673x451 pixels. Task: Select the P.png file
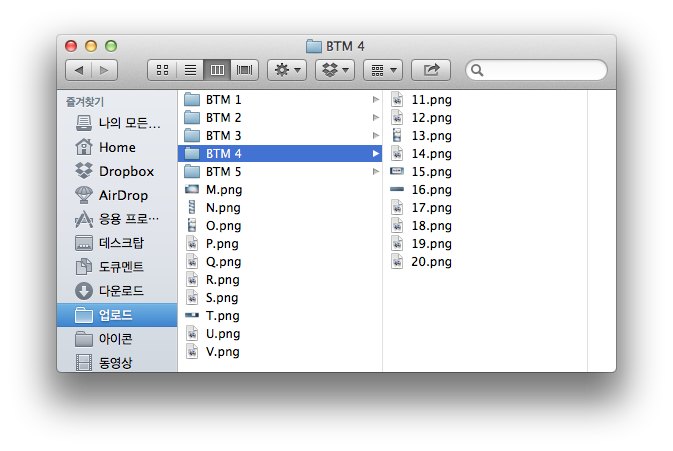tap(280, 244)
